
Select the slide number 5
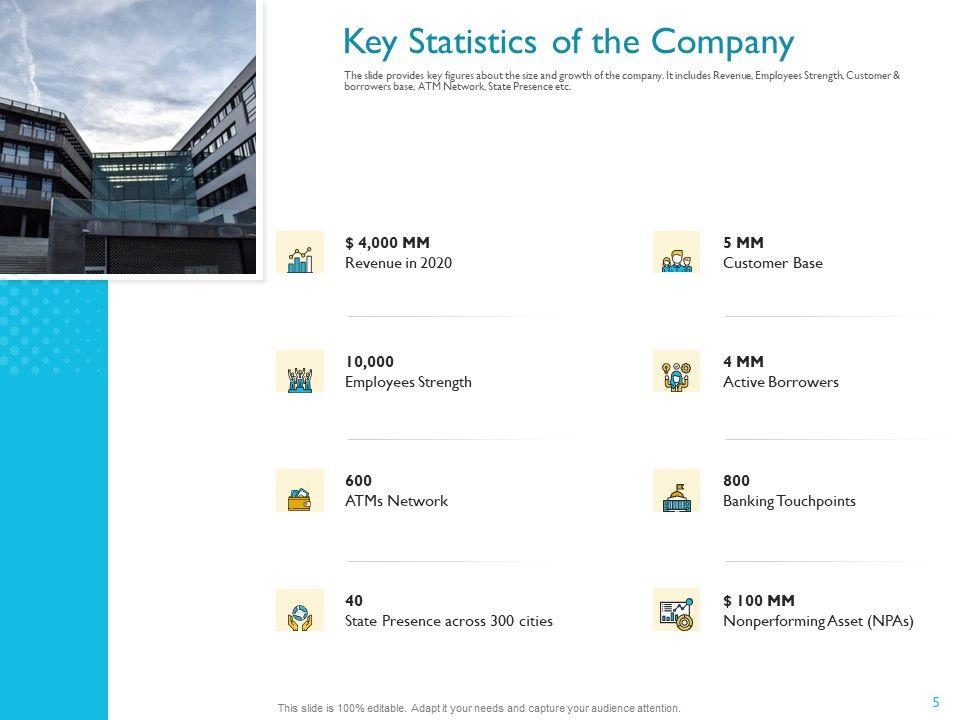pyautogui.click(x=936, y=702)
